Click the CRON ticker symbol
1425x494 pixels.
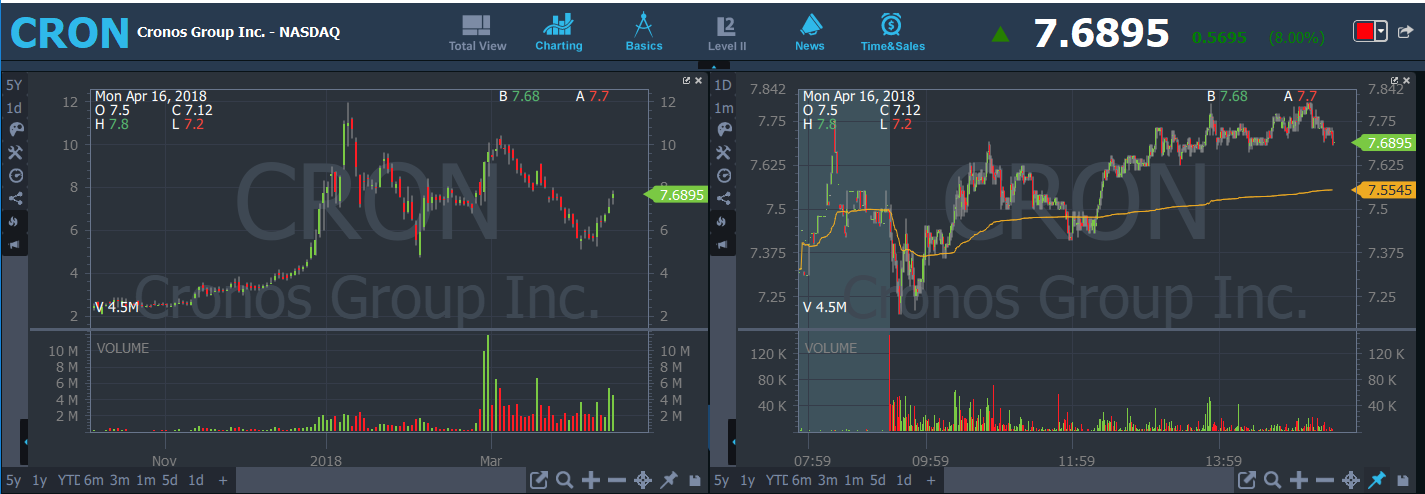(x=70, y=33)
